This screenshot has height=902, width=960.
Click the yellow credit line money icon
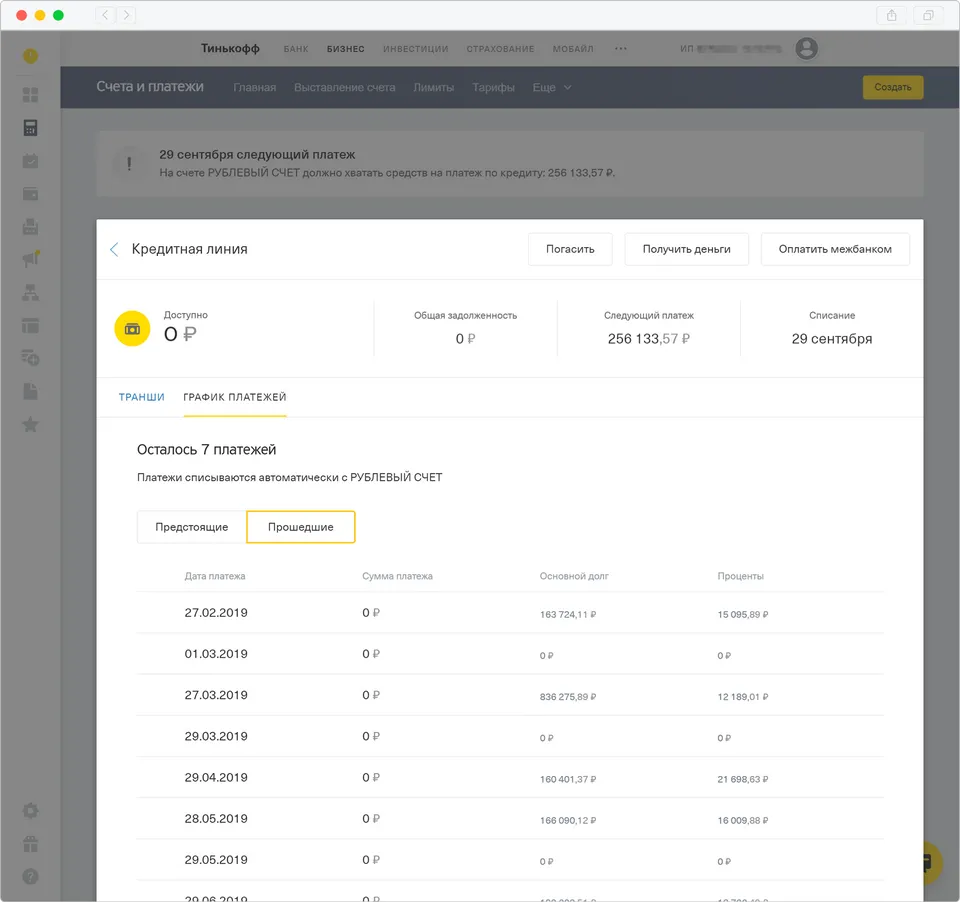[132, 329]
